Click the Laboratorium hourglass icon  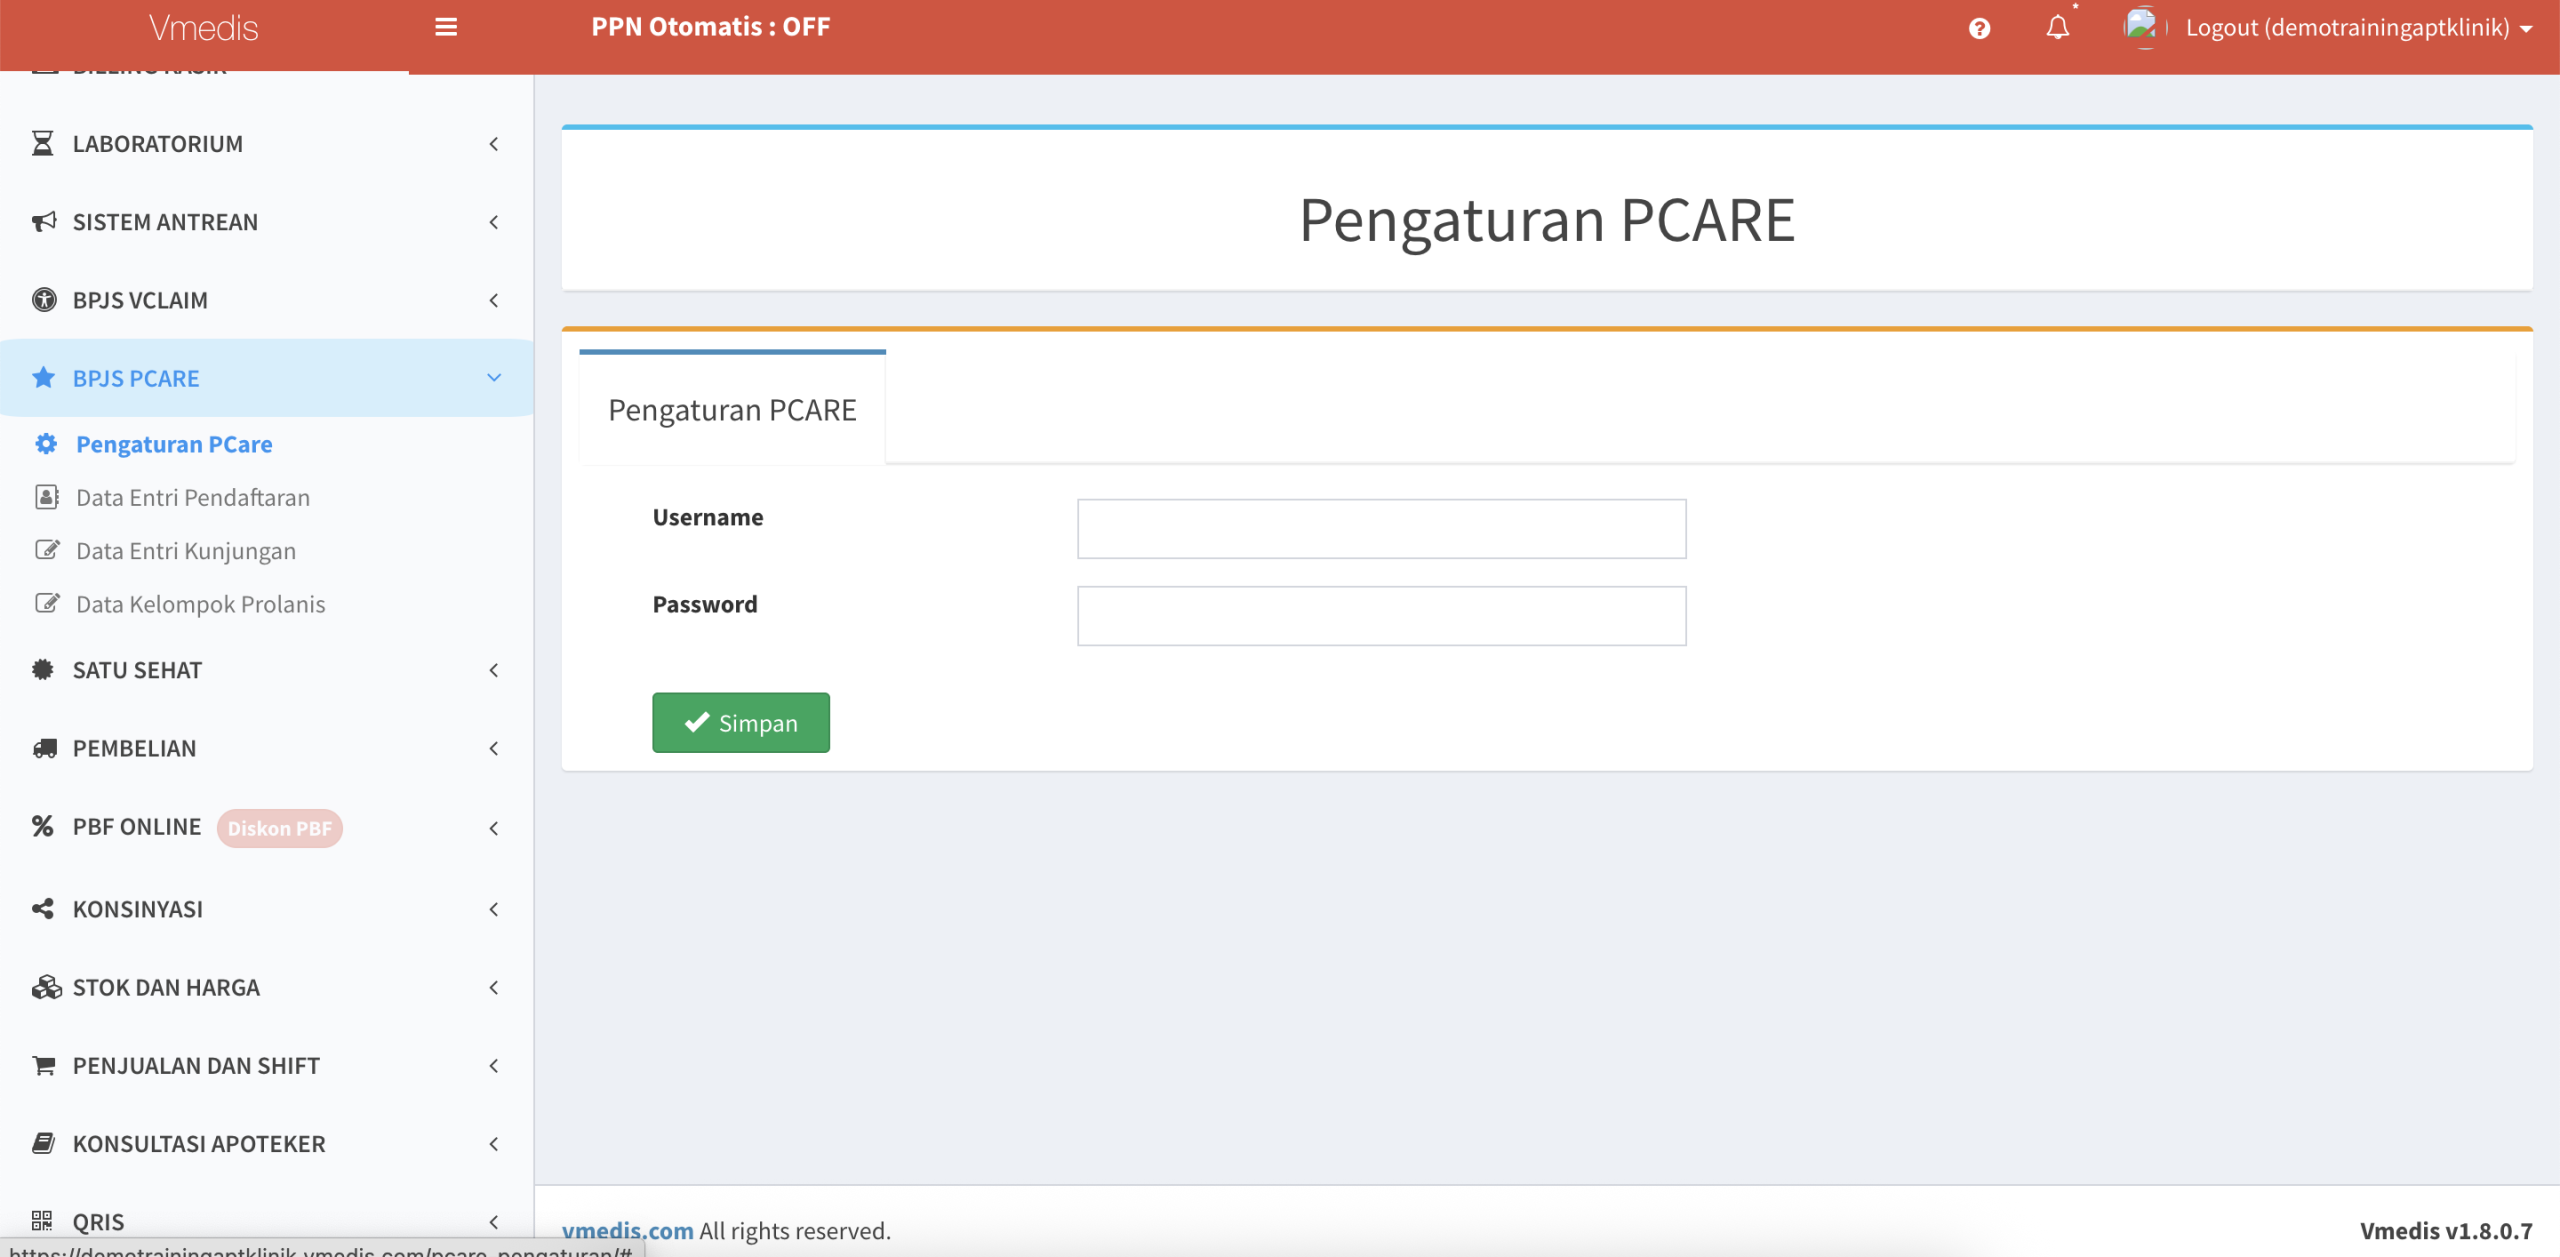pos(42,144)
